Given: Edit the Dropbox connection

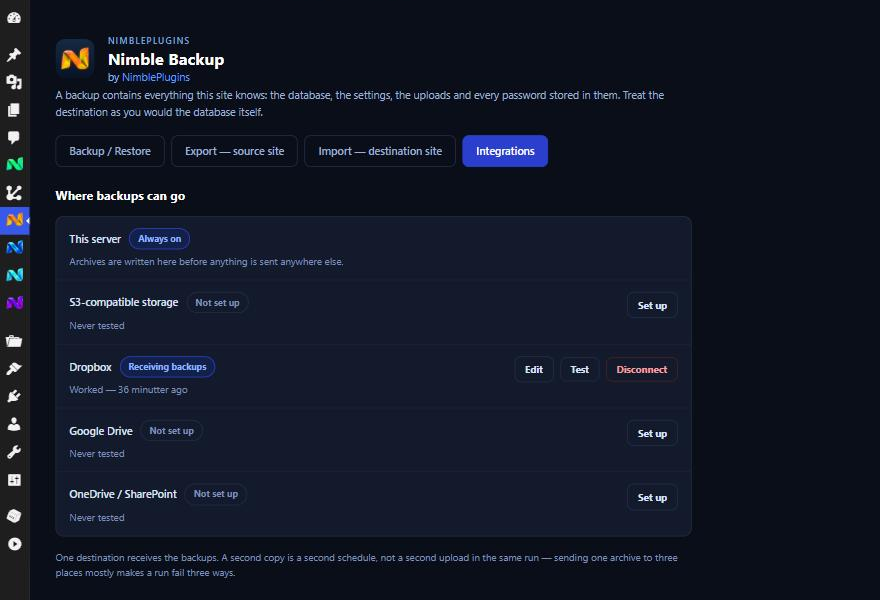Looking at the screenshot, I should (x=534, y=369).
